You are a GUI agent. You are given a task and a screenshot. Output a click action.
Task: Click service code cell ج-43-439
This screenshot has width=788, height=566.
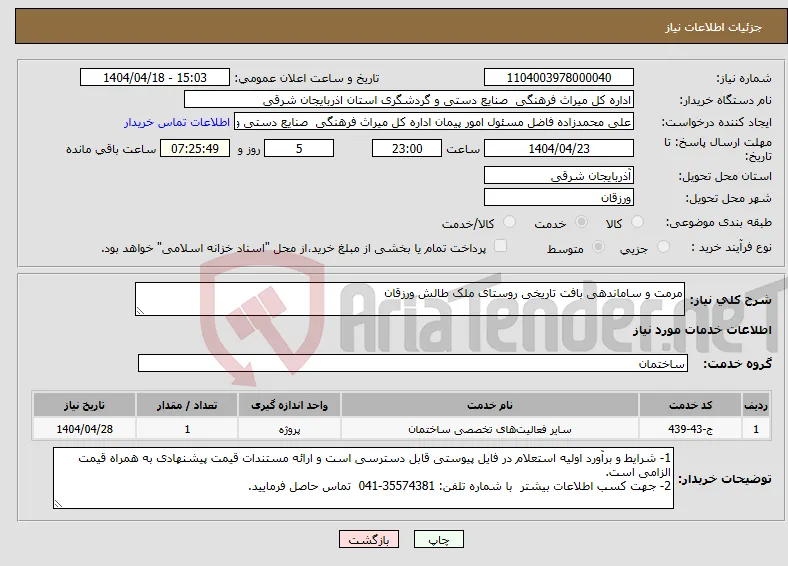coord(691,429)
